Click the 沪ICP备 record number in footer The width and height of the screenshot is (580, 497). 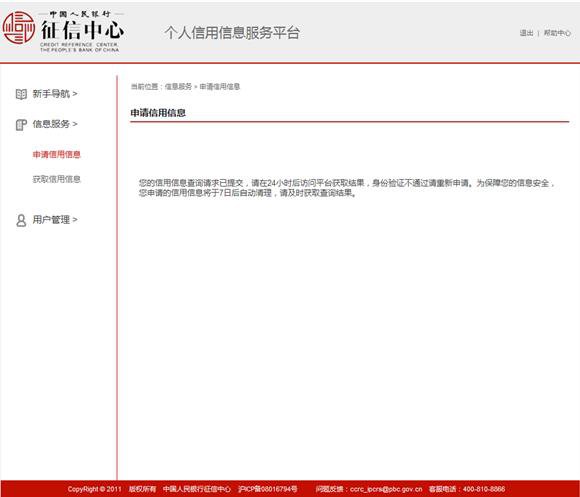[x=268, y=489]
